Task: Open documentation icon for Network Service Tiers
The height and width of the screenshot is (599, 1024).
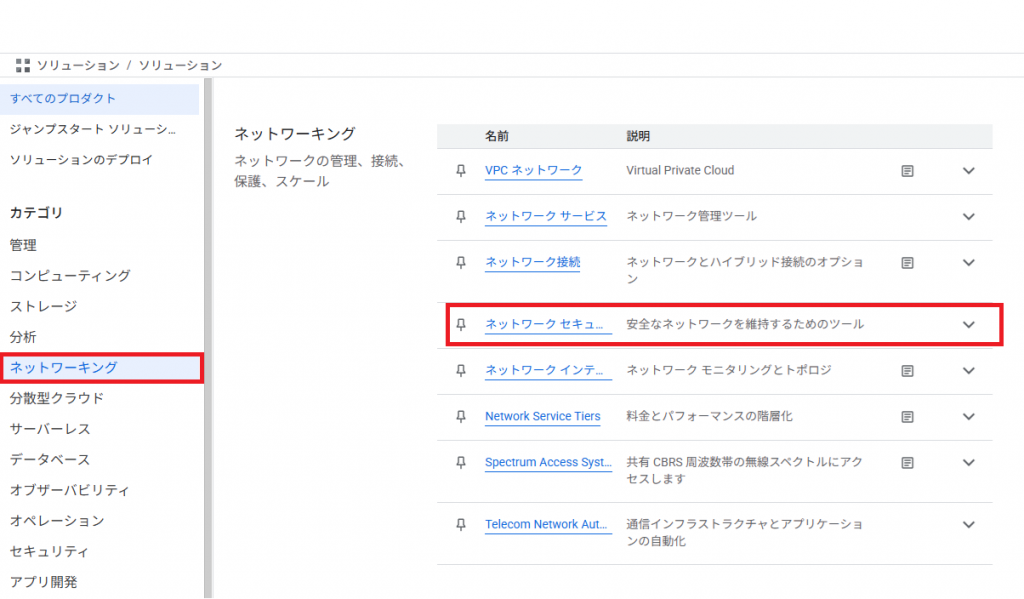Action: coord(907,417)
